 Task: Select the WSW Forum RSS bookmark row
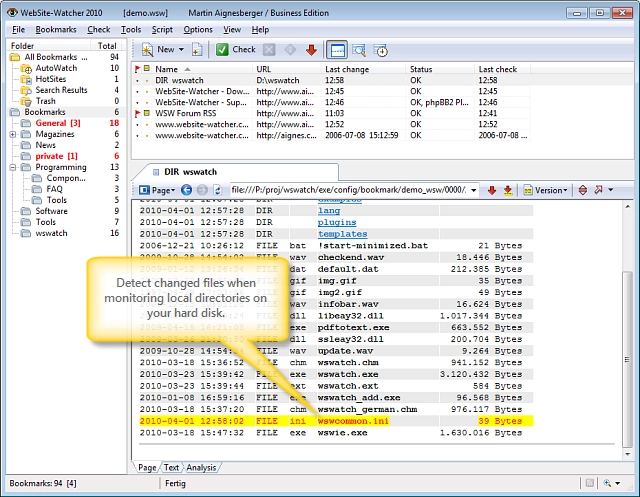(x=331, y=113)
